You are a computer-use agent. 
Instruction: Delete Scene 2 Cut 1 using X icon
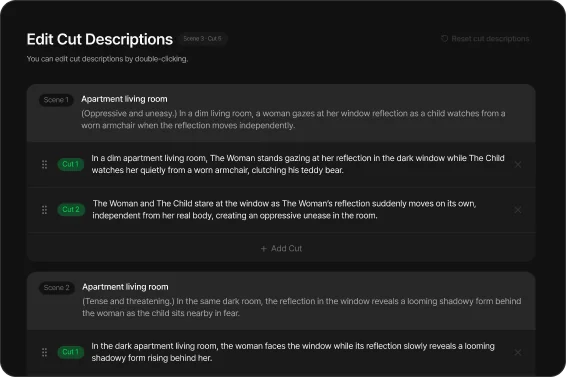518,352
